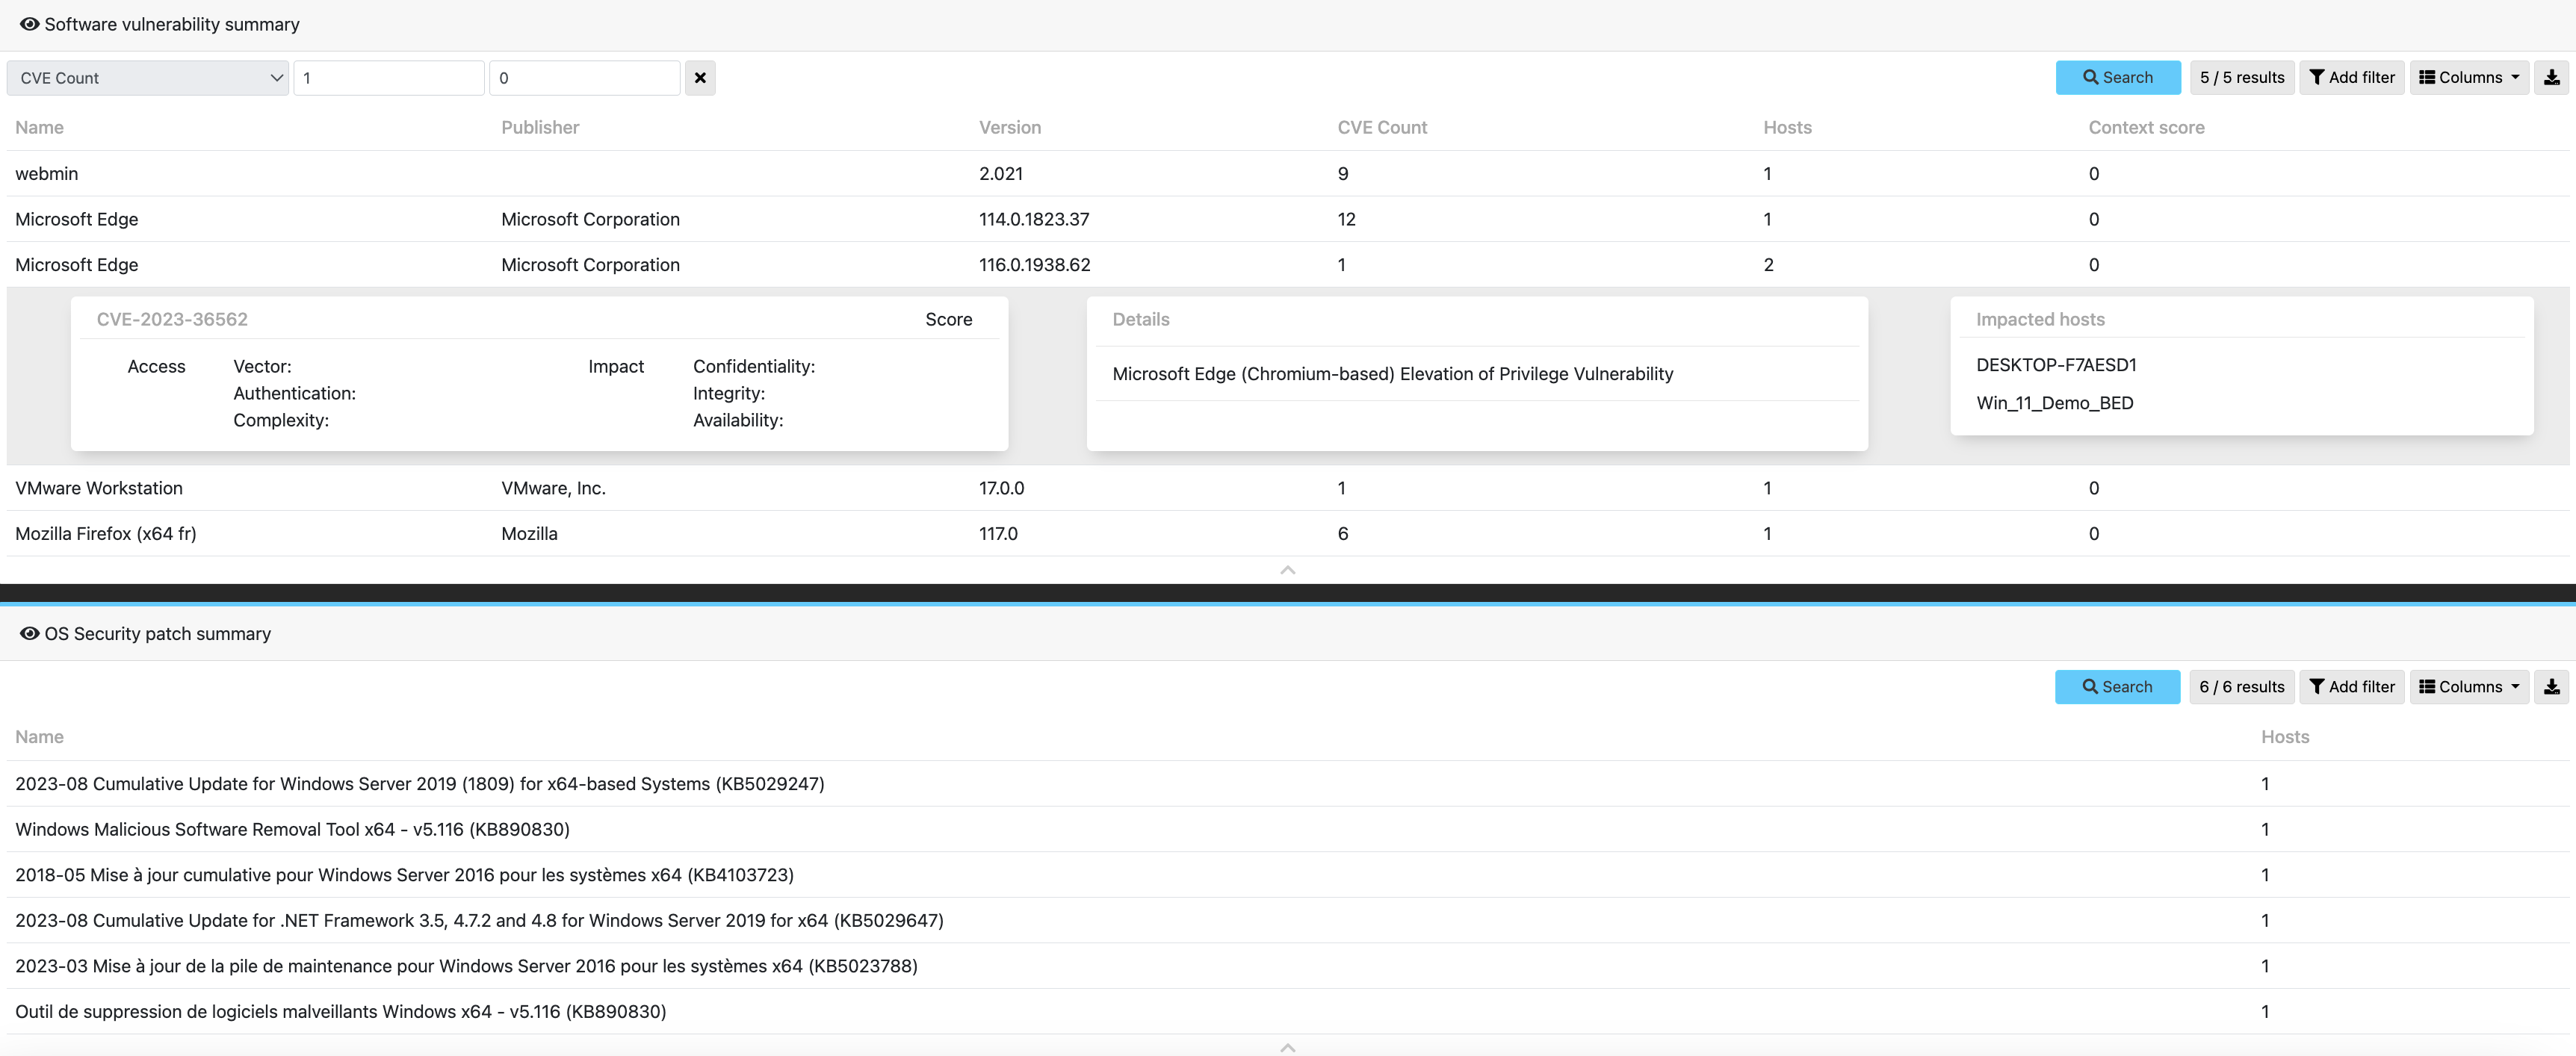The width and height of the screenshot is (2576, 1056).
Task: Sort table by the CVE Count column header
Action: click(x=1382, y=128)
